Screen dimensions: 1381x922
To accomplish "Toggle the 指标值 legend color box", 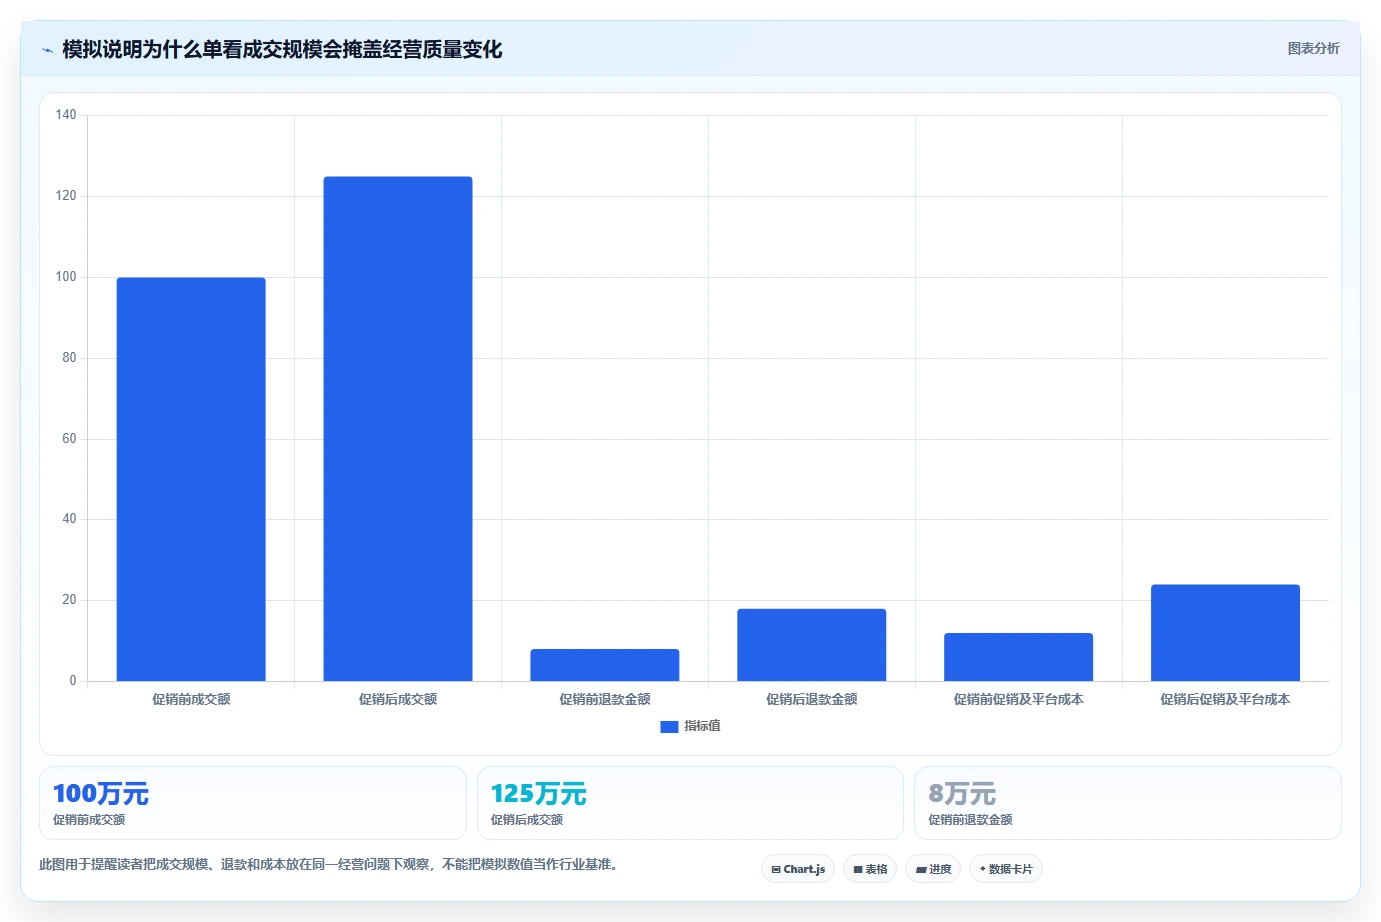I will (669, 727).
